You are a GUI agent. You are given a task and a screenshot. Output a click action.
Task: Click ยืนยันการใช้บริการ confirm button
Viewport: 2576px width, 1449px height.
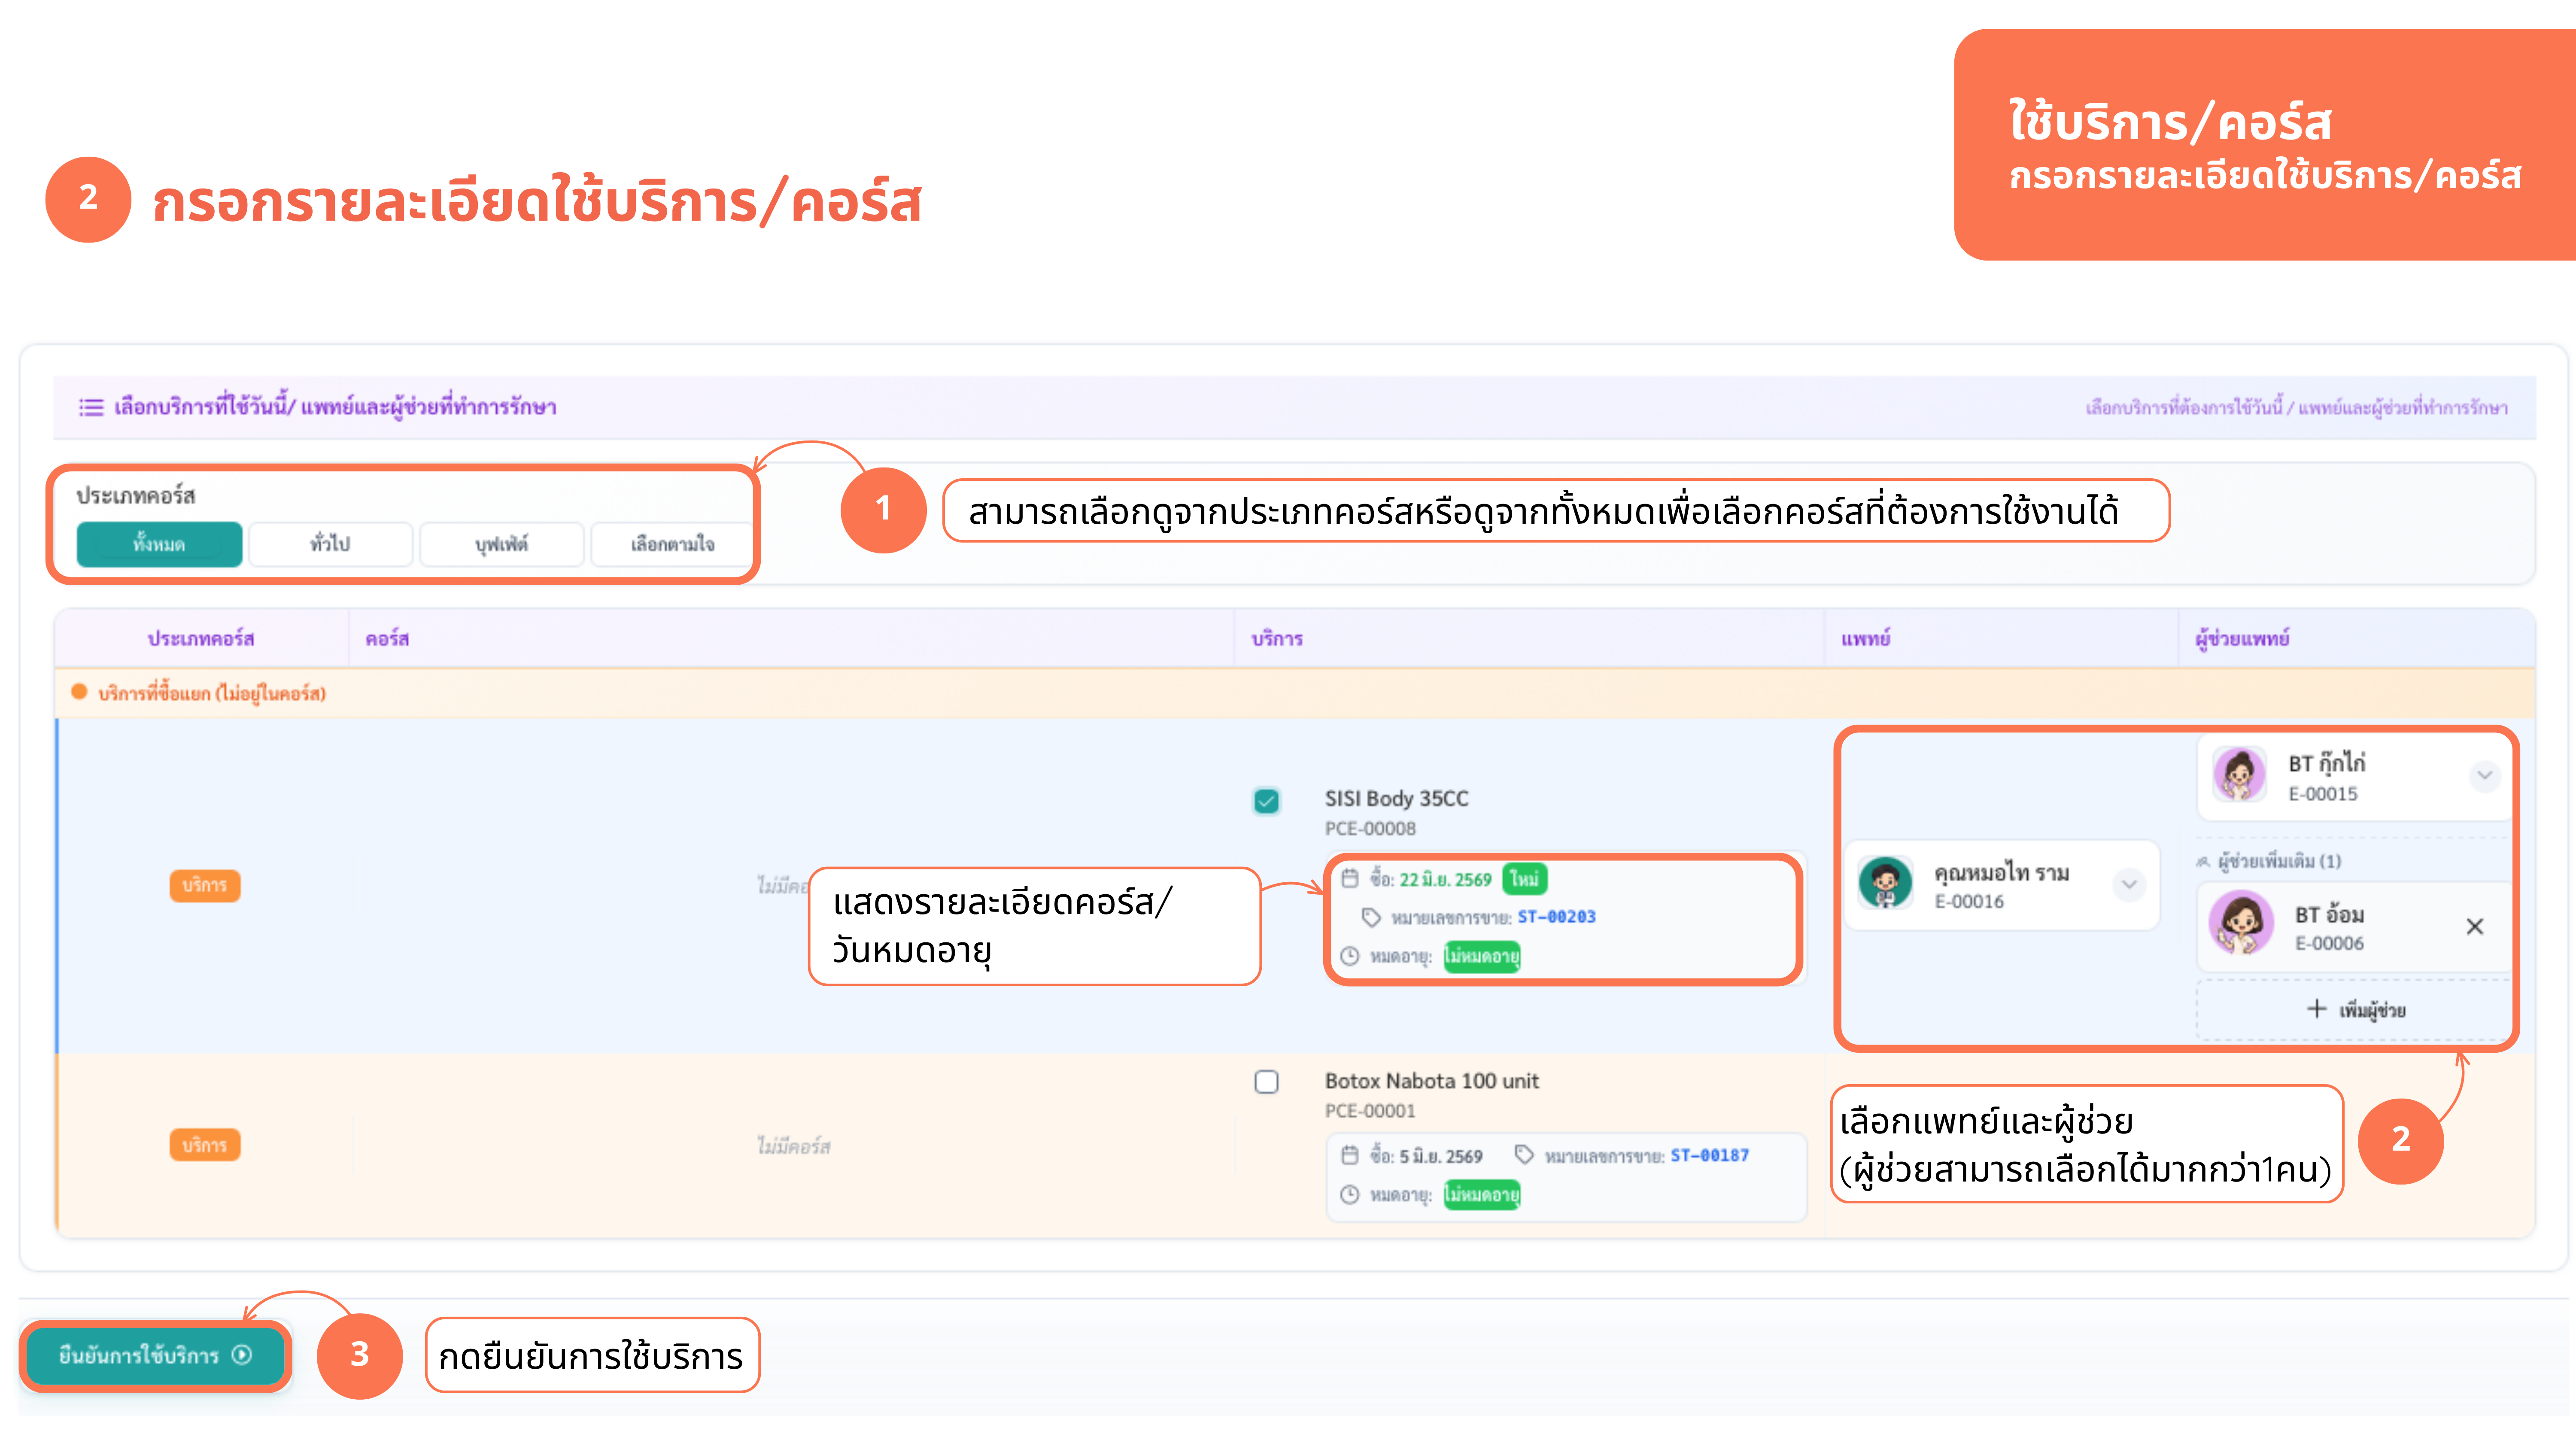pos(155,1355)
